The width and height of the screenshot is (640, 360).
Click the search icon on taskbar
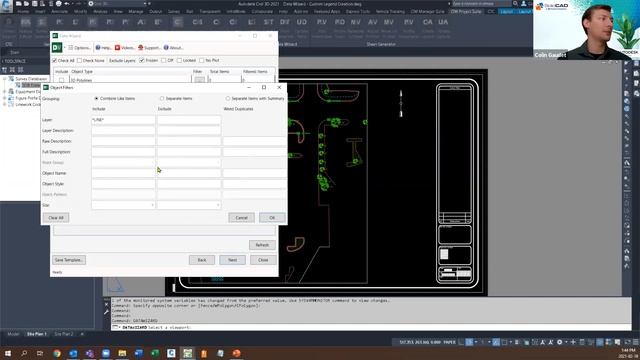(24, 353)
